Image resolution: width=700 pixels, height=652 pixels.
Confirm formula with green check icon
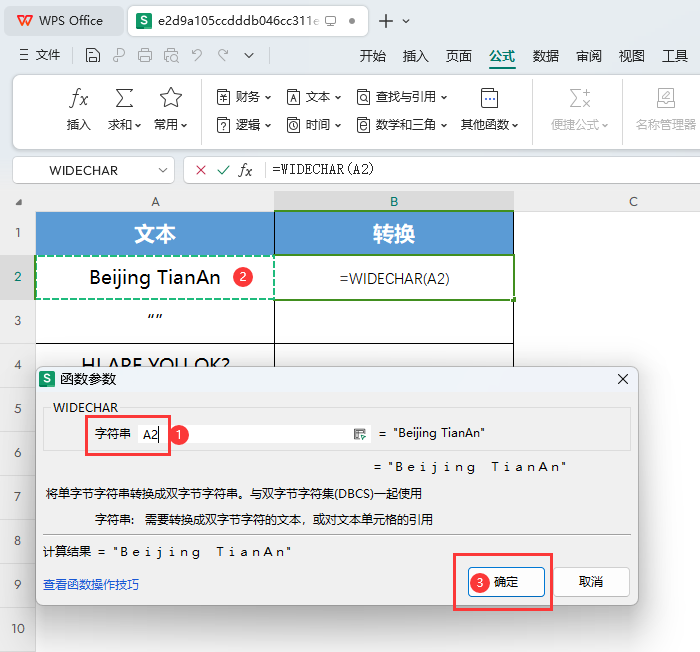point(223,170)
